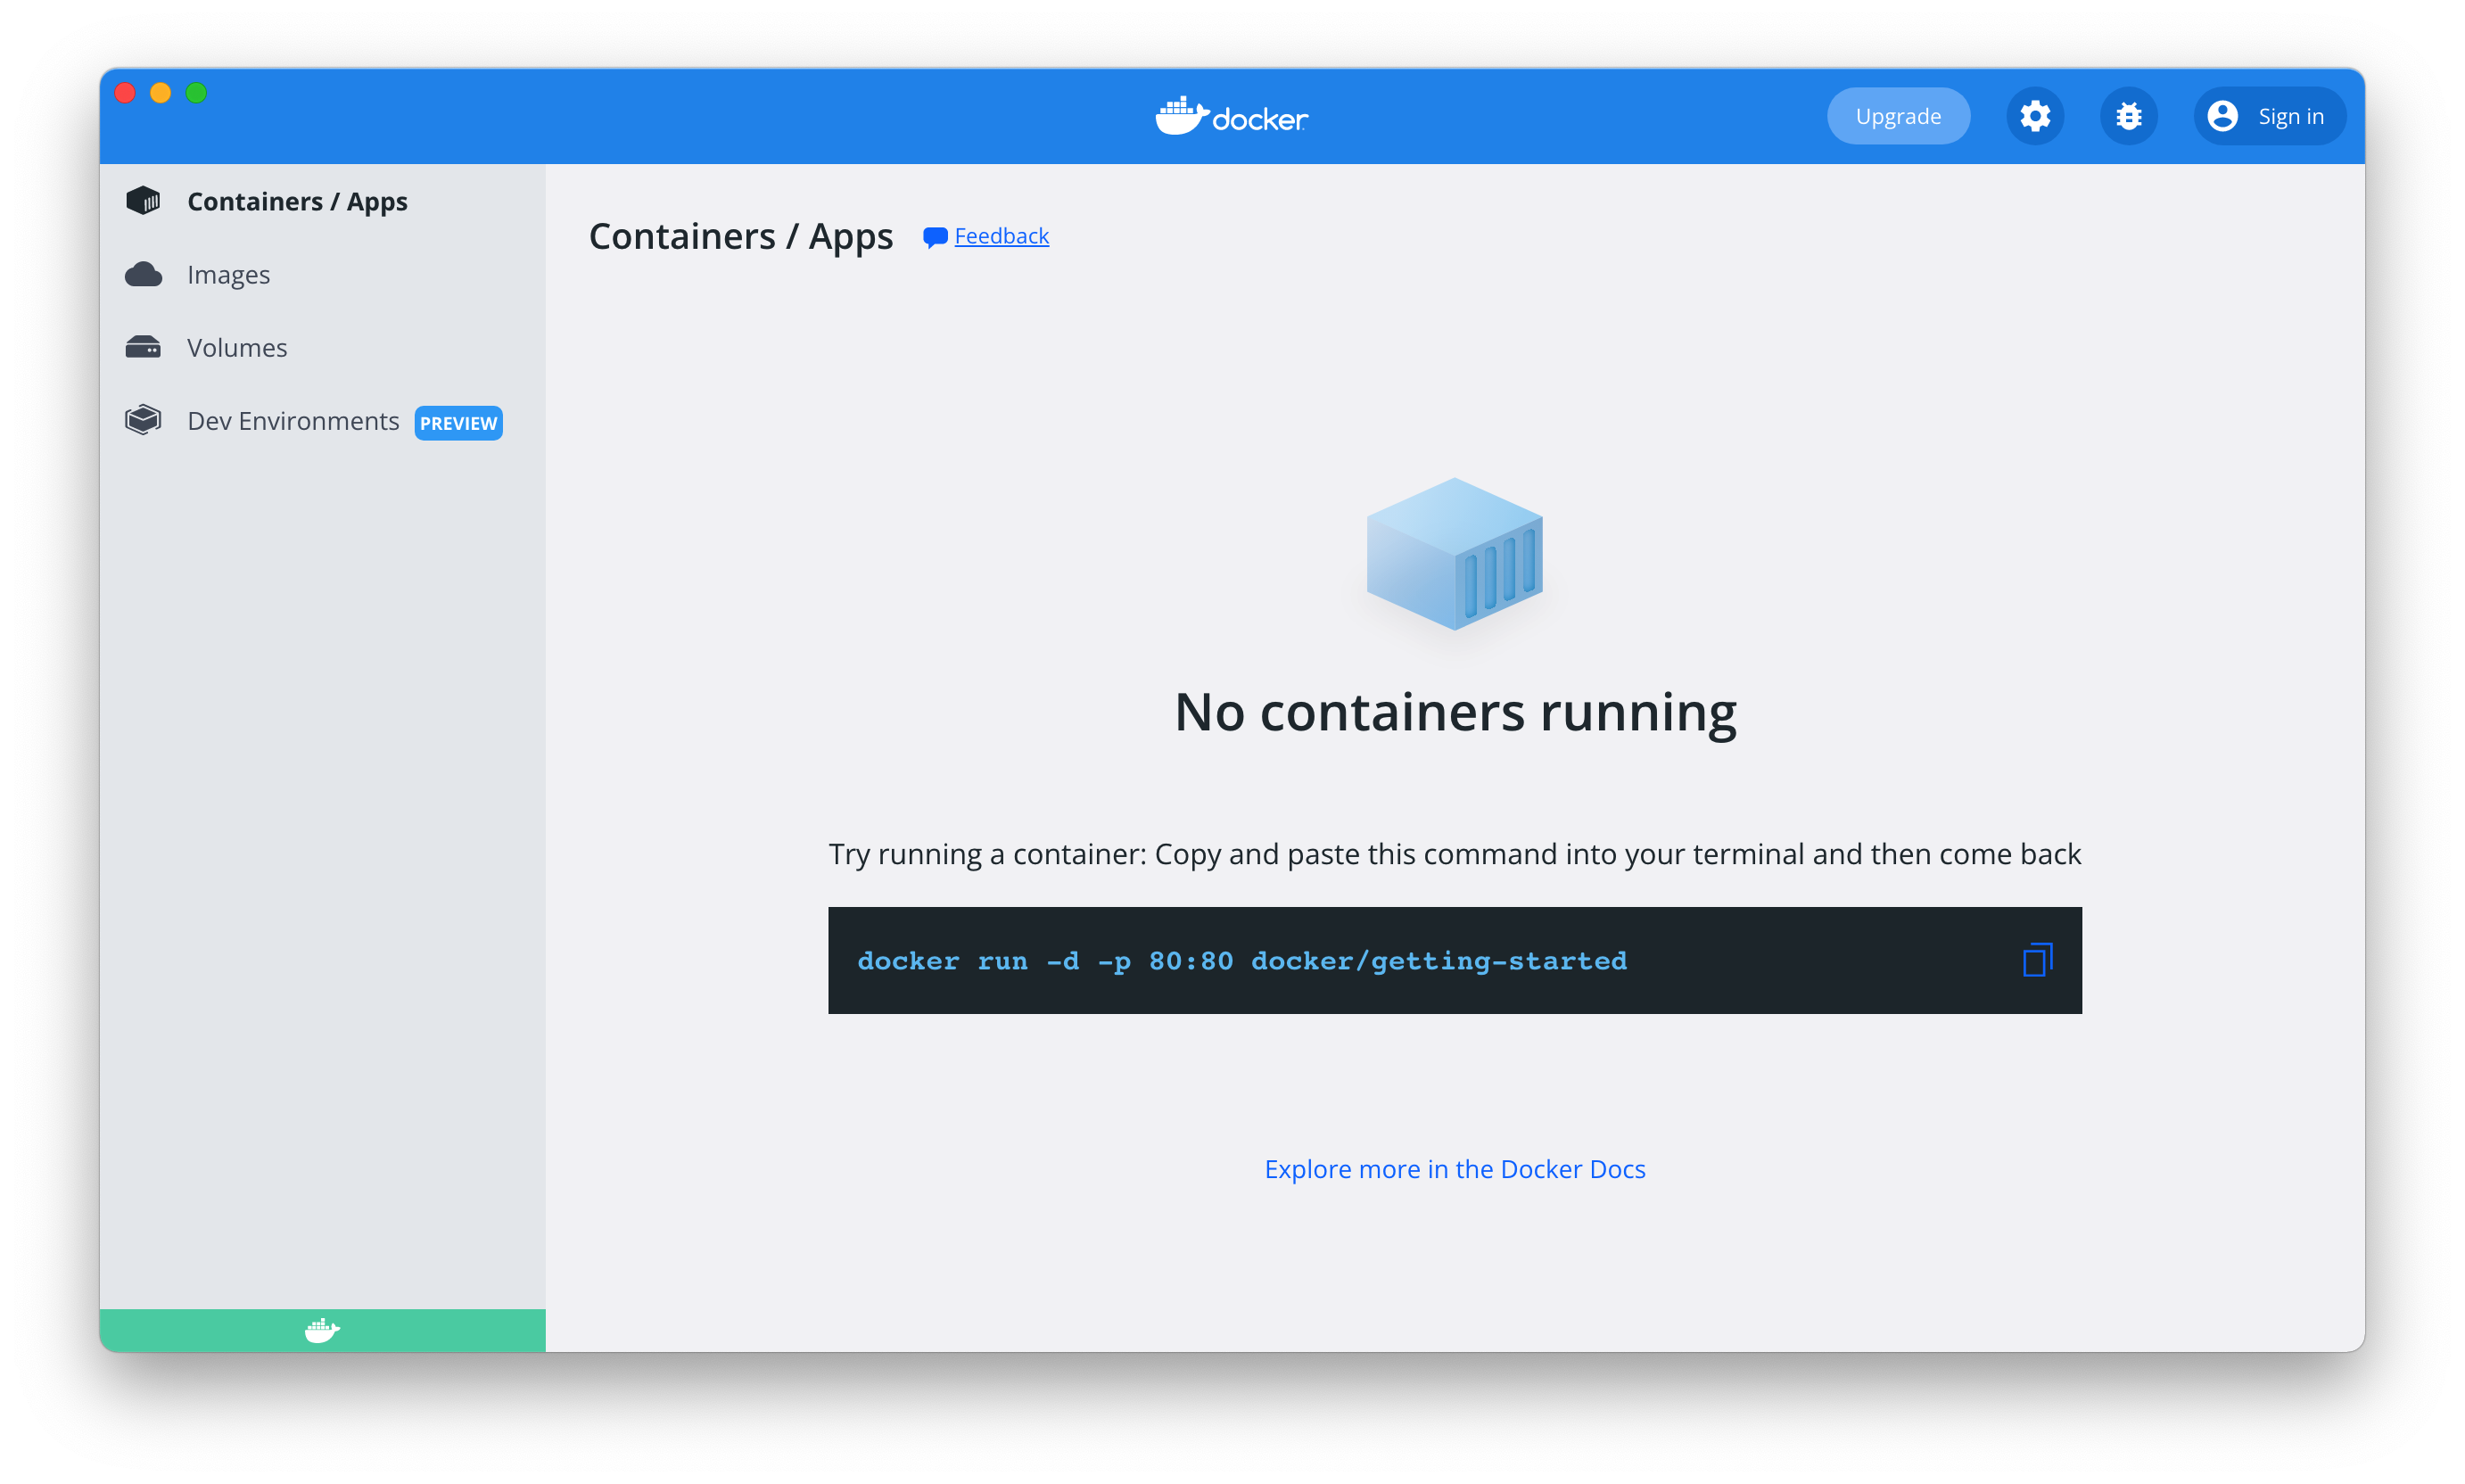2465x1484 pixels.
Task: Select Volumes in the sidebar
Action: (x=237, y=347)
